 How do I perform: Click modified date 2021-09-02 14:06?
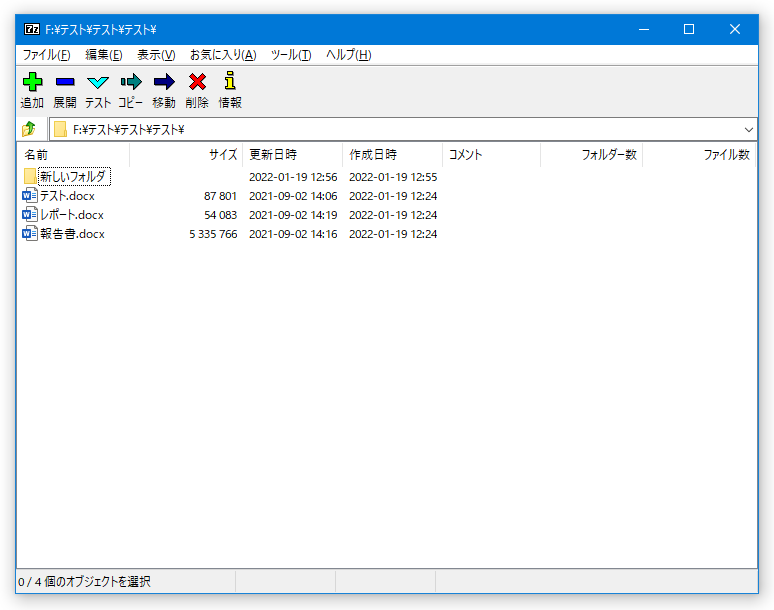coord(293,196)
